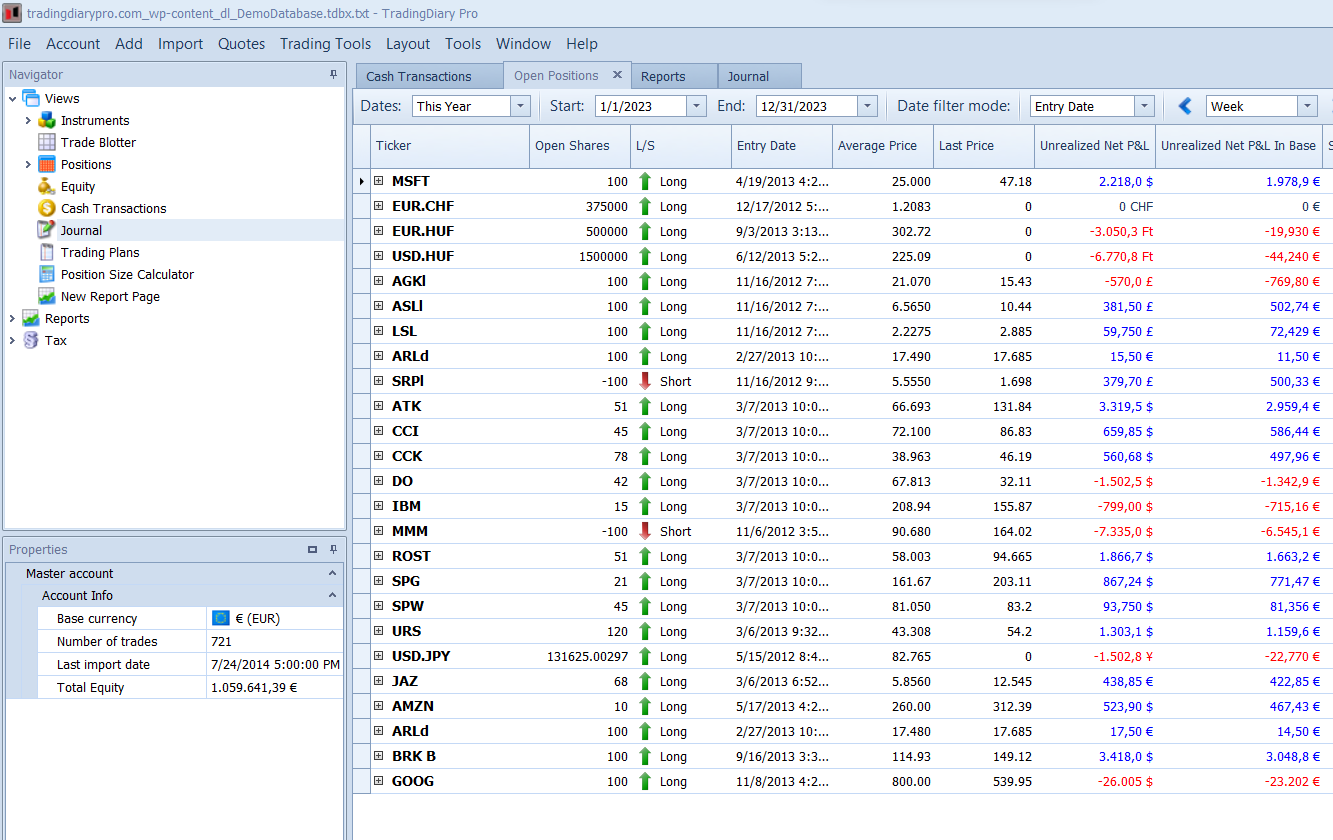This screenshot has width=1333, height=840.
Task: Open Cash Transactions coin icon
Action: pyautogui.click(x=46, y=208)
